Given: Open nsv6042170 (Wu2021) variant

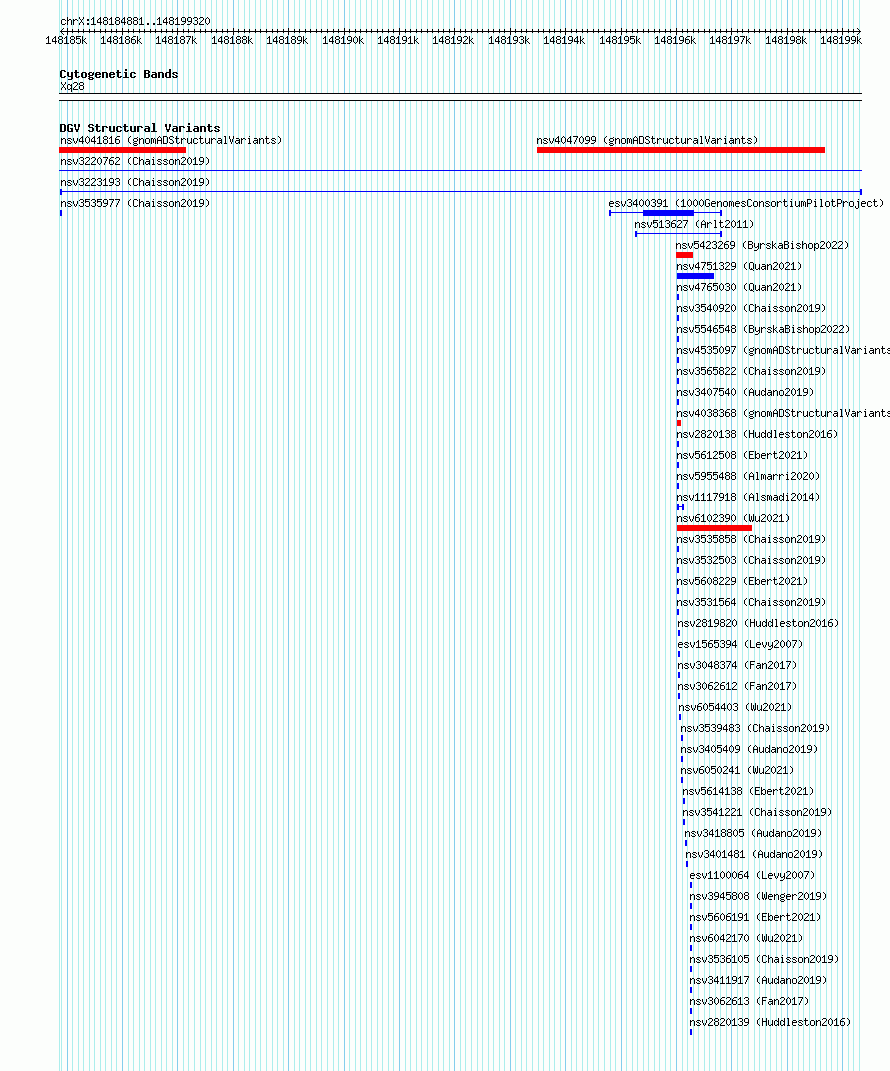Looking at the screenshot, I should coord(746,938).
